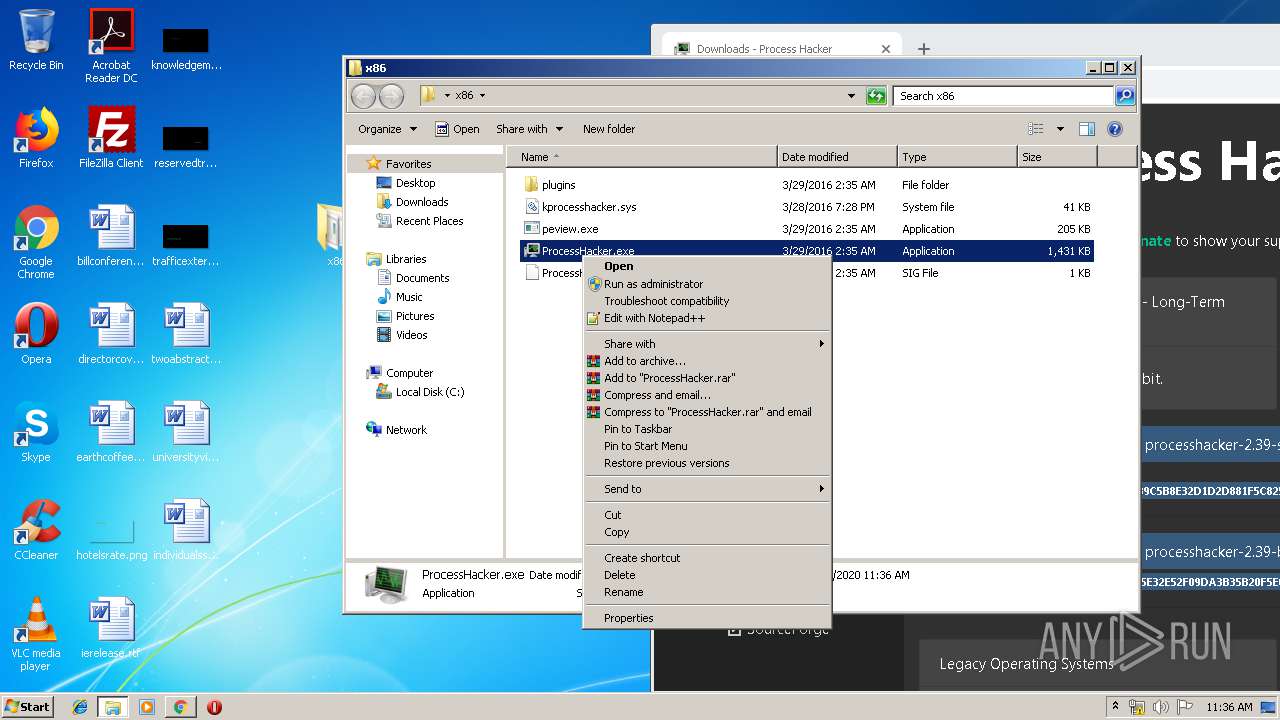Change view using the views icon in Explorer

coord(1036,129)
